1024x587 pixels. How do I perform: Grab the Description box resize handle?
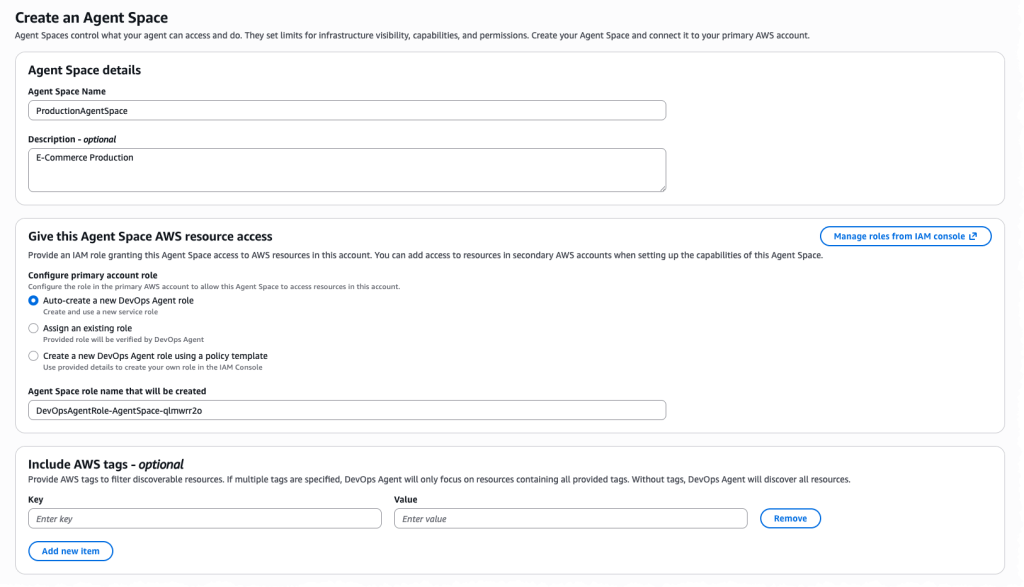point(661,186)
